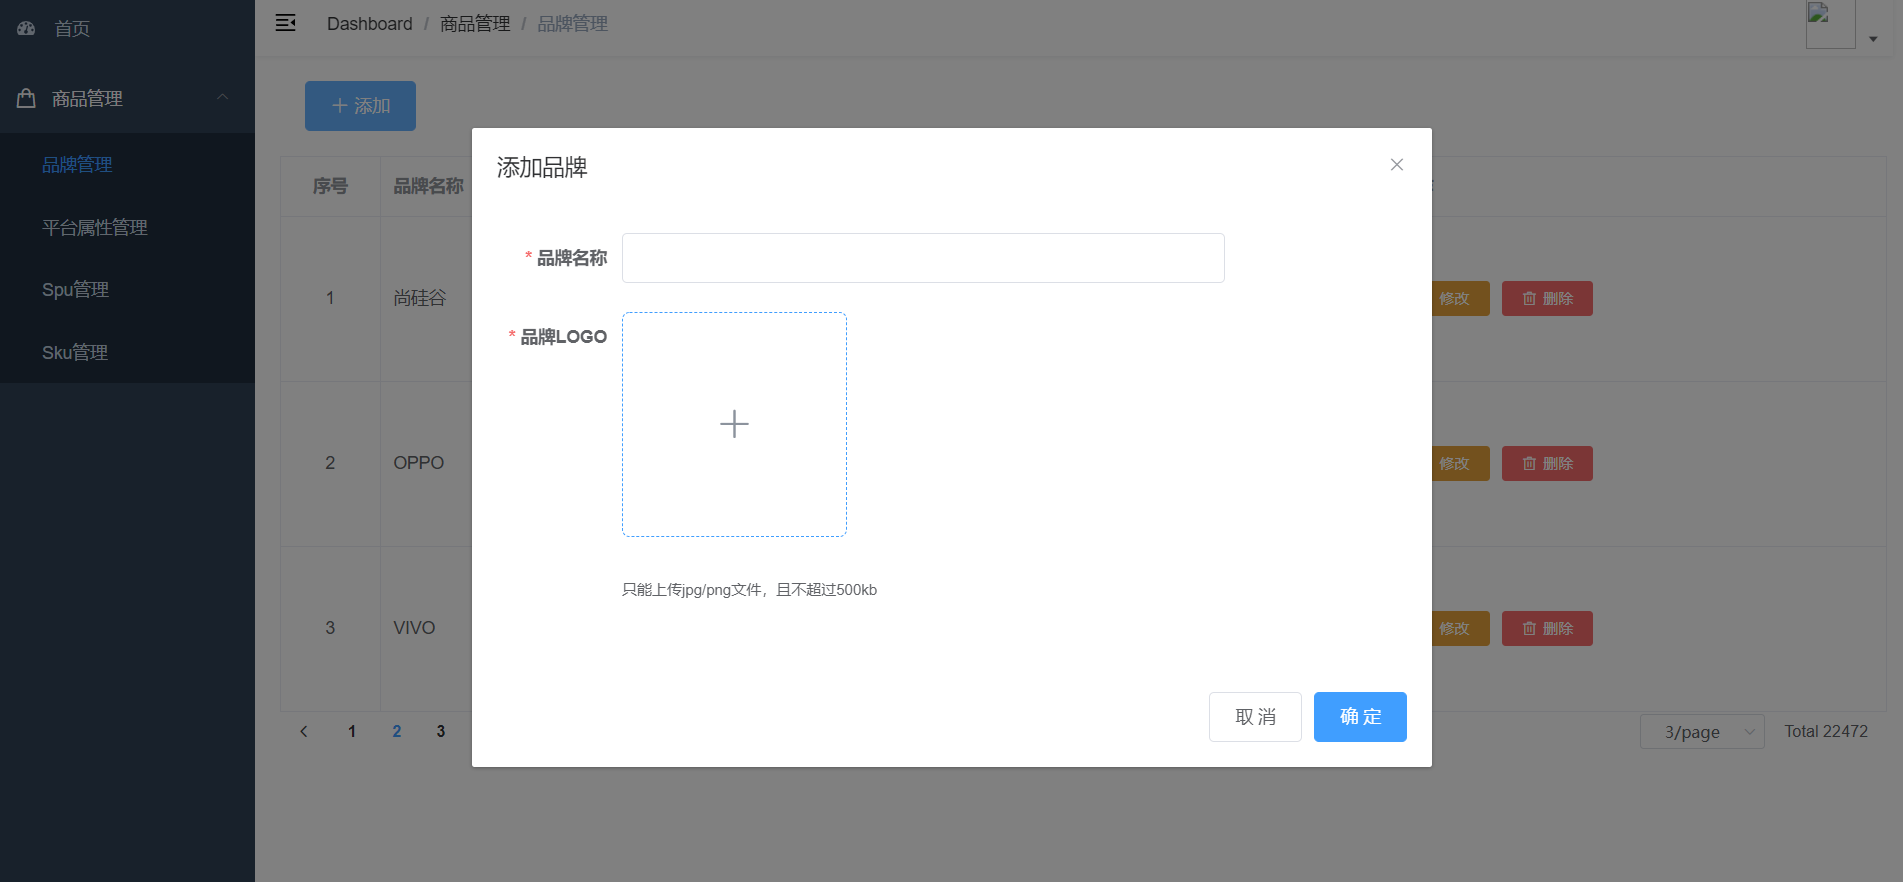Click 删除 button for OPPO row

point(1547,464)
